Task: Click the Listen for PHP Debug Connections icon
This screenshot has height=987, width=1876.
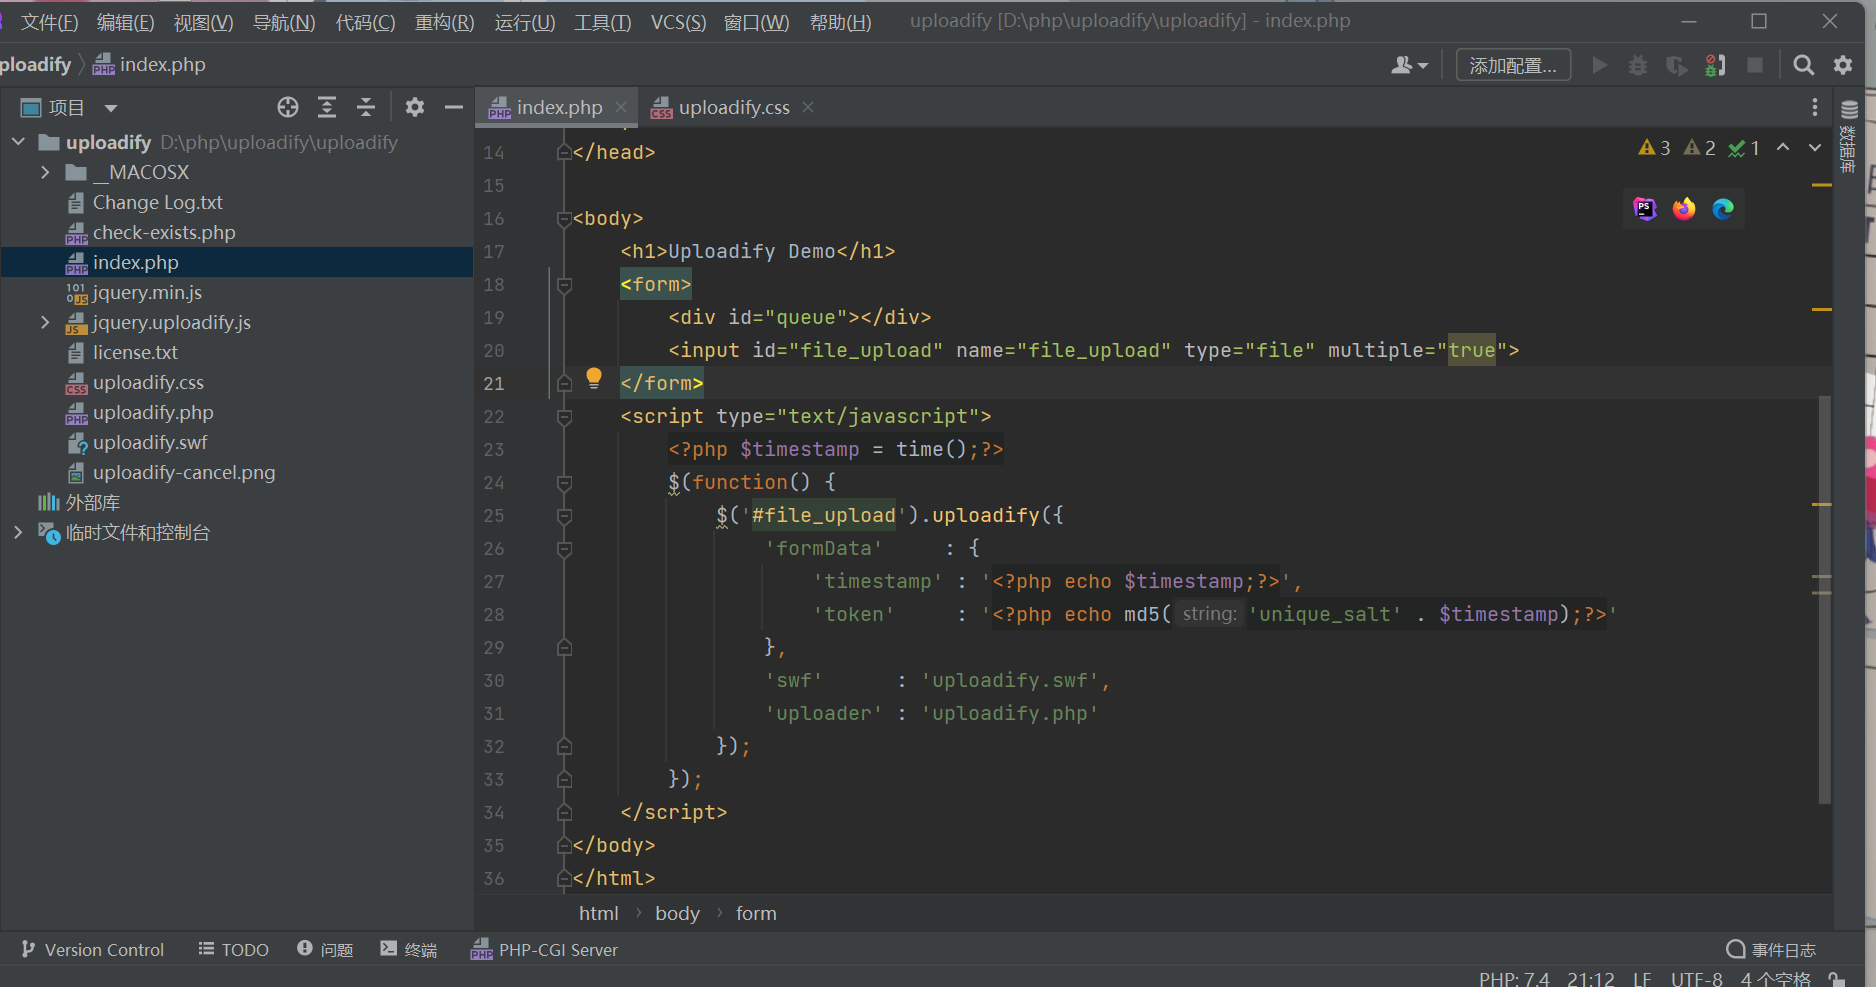Action: 1716,65
